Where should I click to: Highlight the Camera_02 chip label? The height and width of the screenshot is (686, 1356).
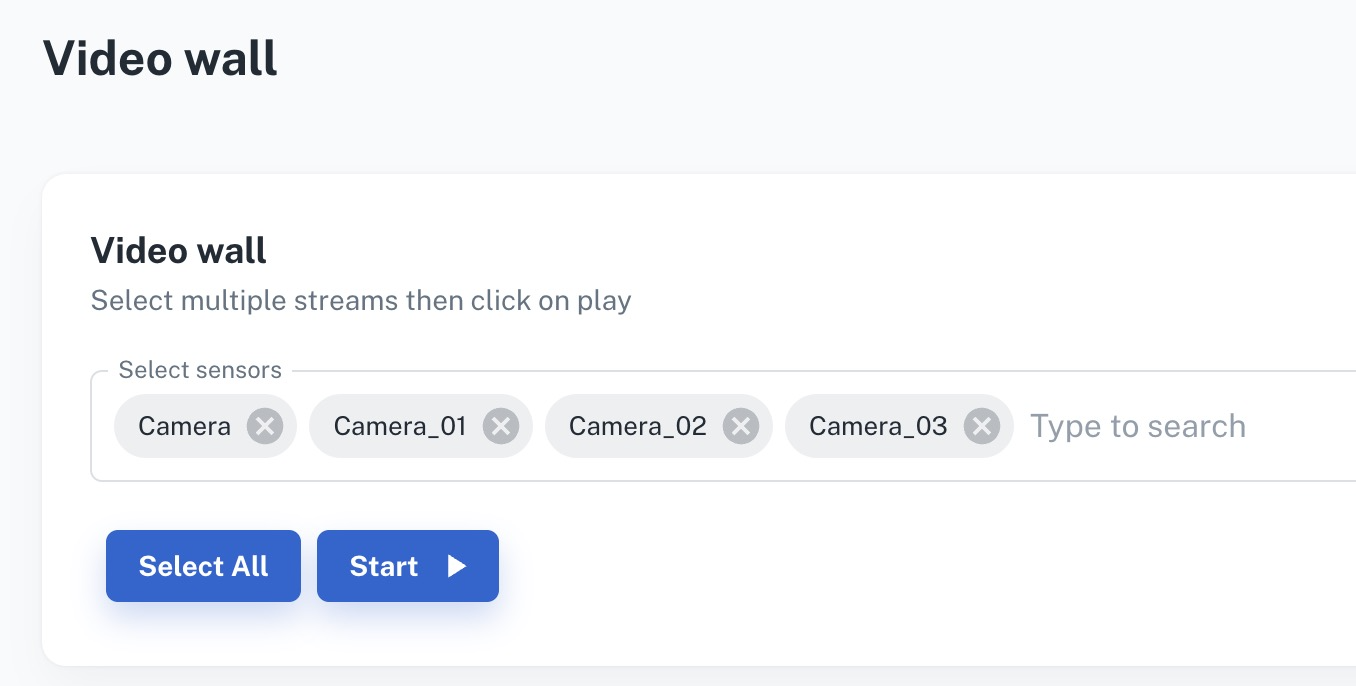pos(638,427)
